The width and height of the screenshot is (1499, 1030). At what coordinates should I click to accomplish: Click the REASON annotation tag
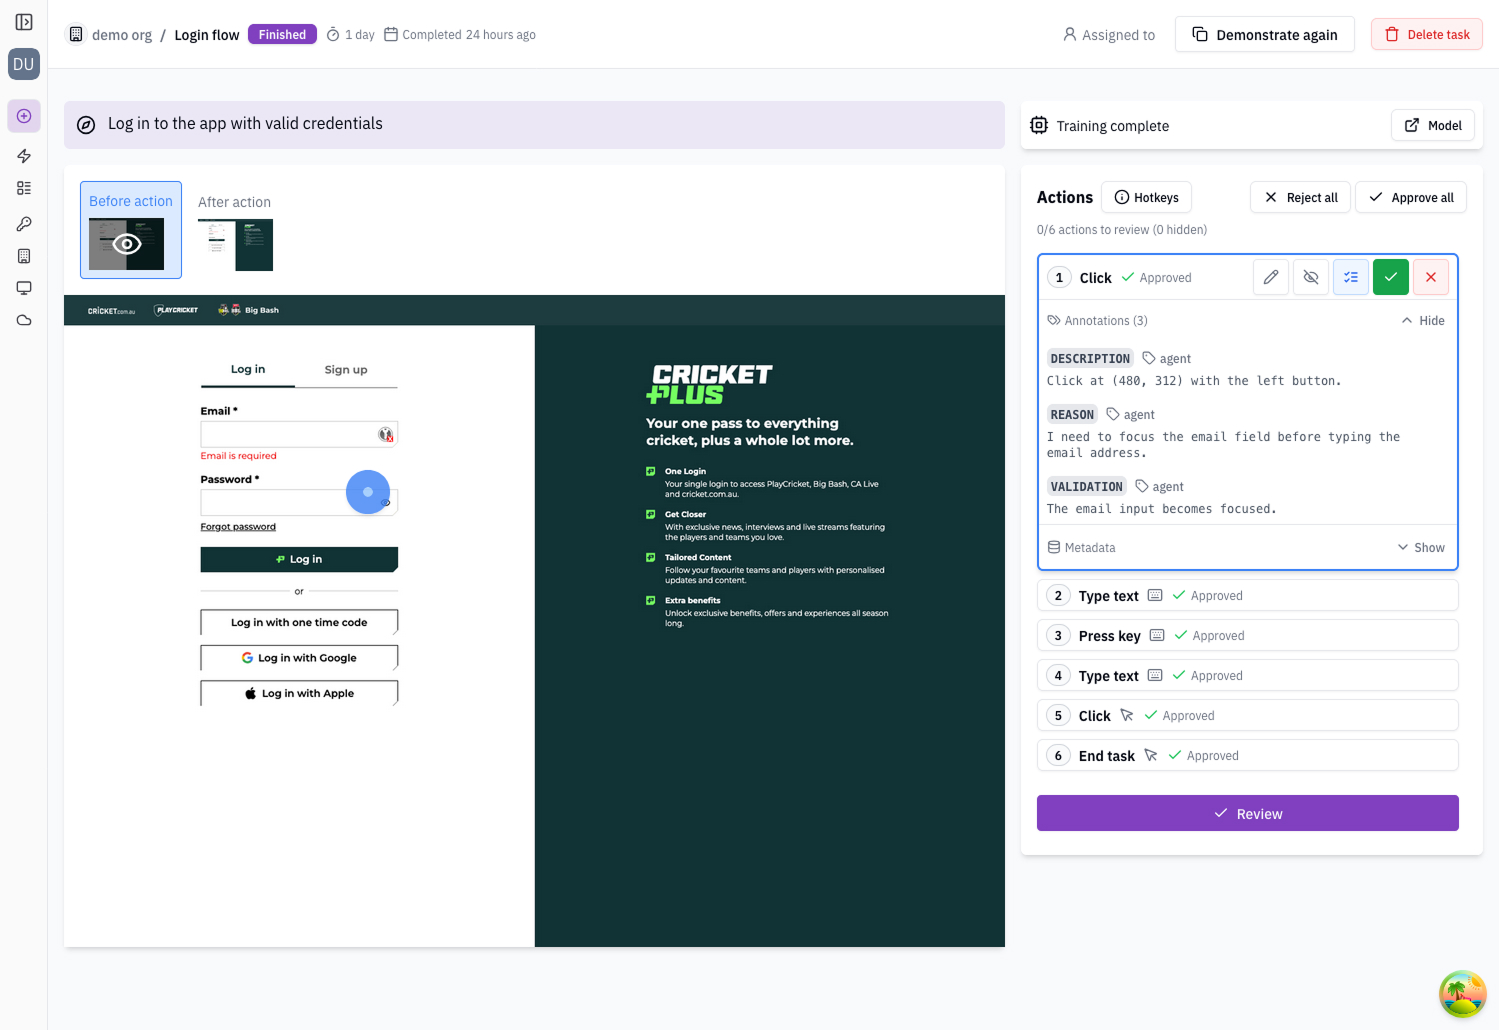[x=1072, y=414]
